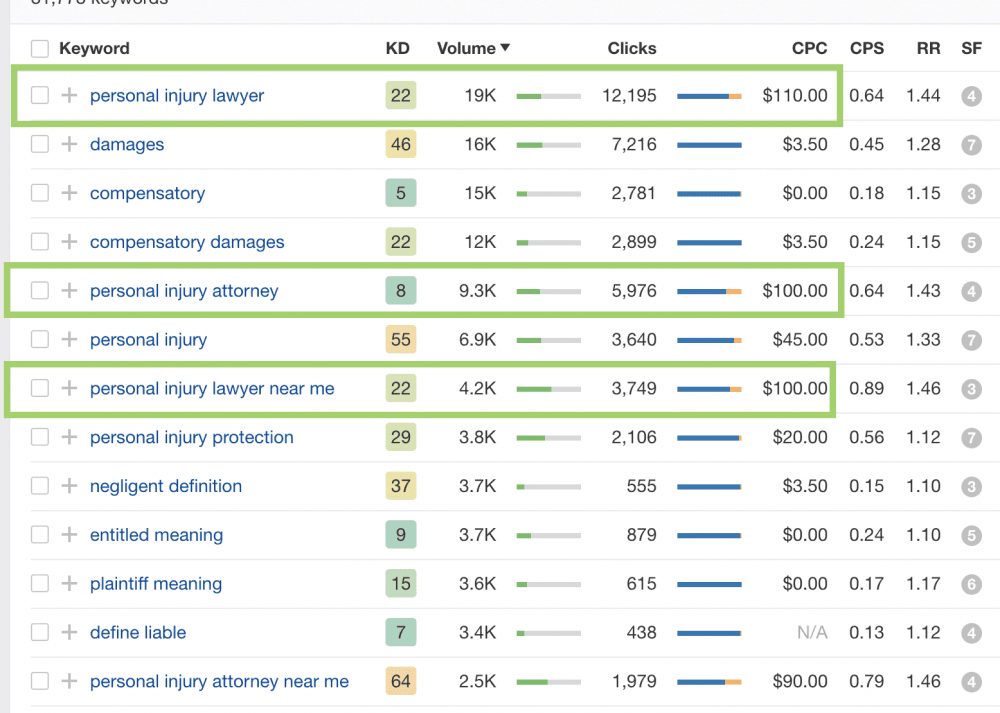Click the plus icon beside 'personal injury lawyer'
The height and width of the screenshot is (713, 1000).
69,95
